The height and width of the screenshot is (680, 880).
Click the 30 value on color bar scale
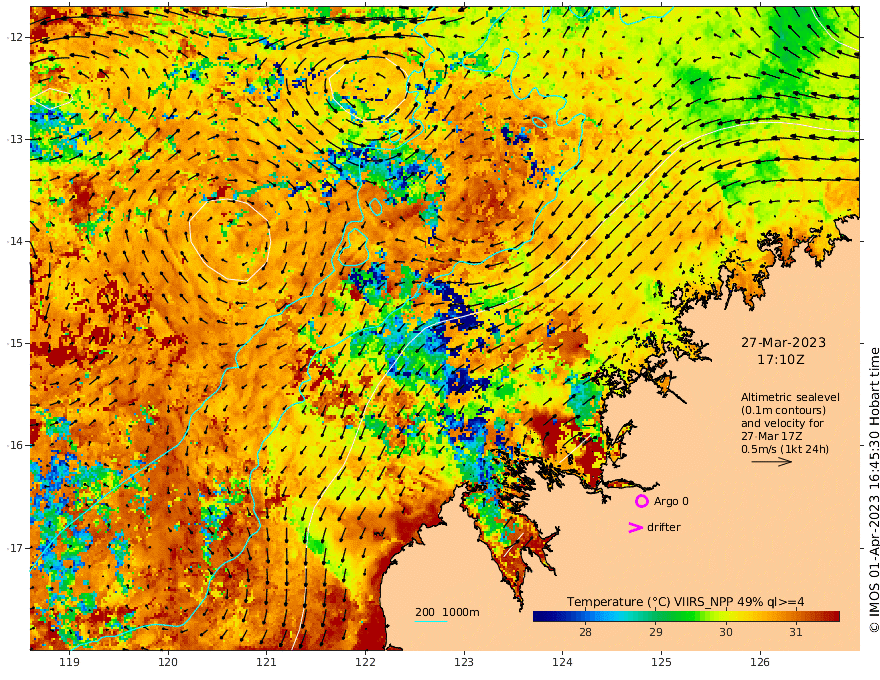click(726, 632)
